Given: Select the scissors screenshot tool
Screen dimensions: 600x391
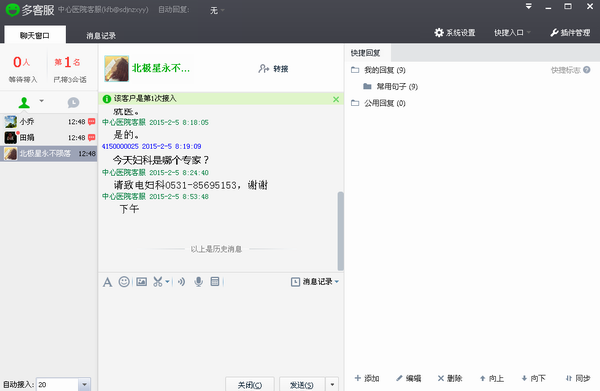Looking at the screenshot, I should (158, 282).
